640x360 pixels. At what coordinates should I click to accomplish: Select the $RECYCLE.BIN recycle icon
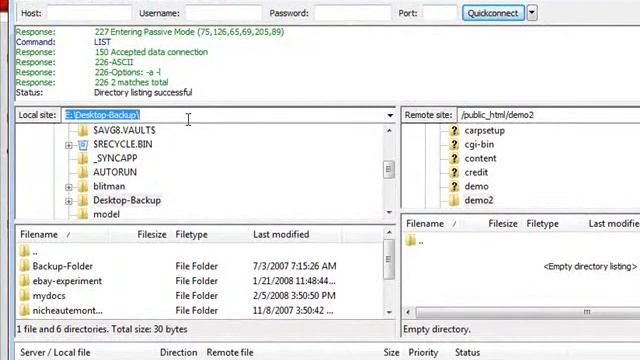(83, 144)
